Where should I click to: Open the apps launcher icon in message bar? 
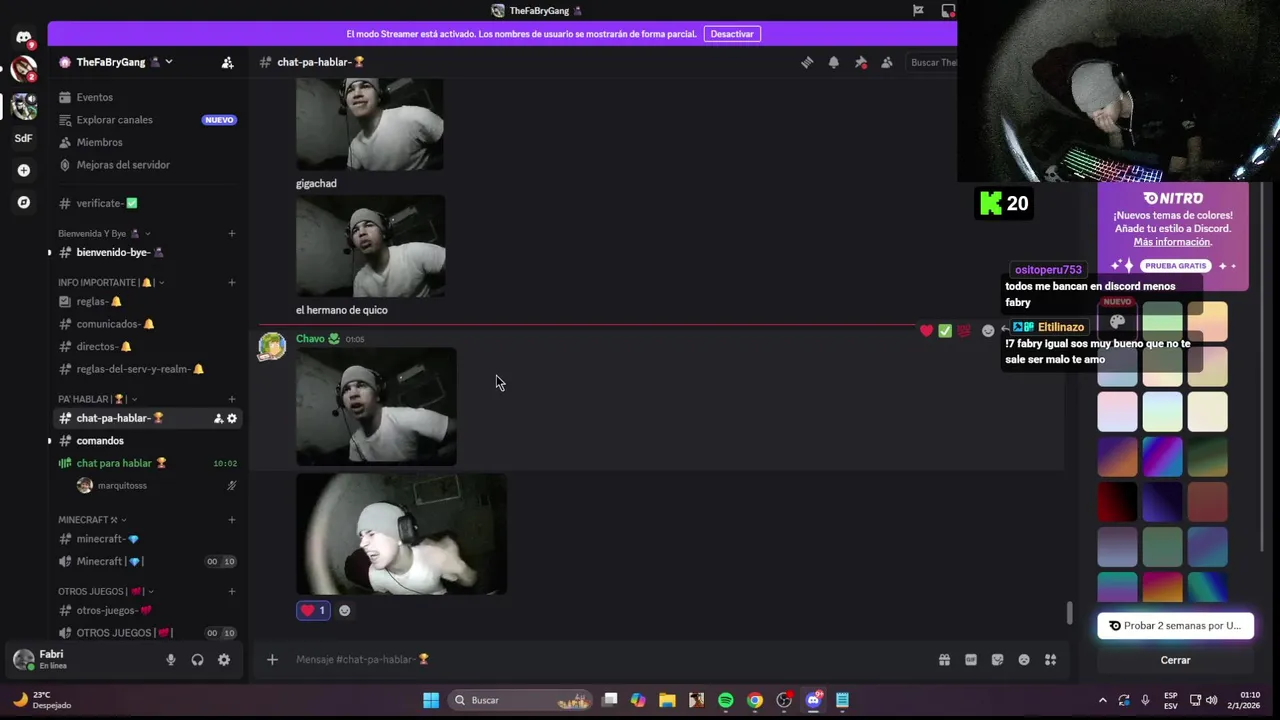1050,659
